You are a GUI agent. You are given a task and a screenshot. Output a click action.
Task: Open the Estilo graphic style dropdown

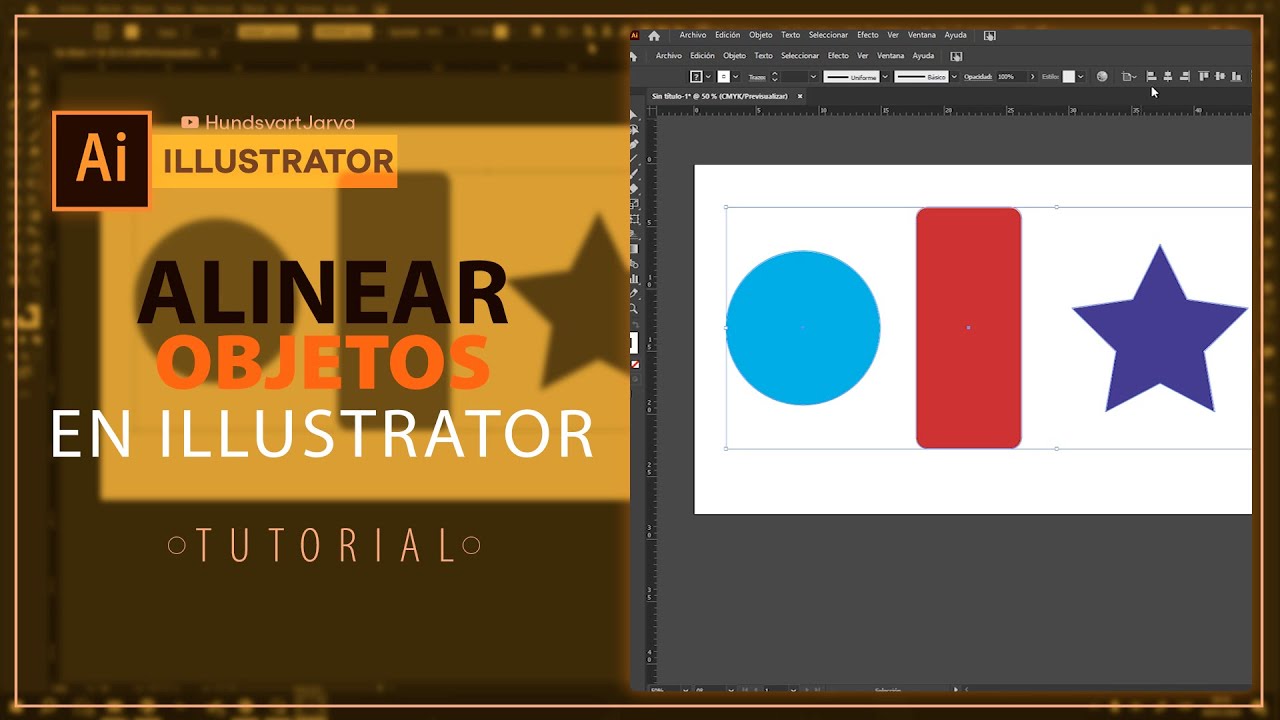(x=1080, y=76)
